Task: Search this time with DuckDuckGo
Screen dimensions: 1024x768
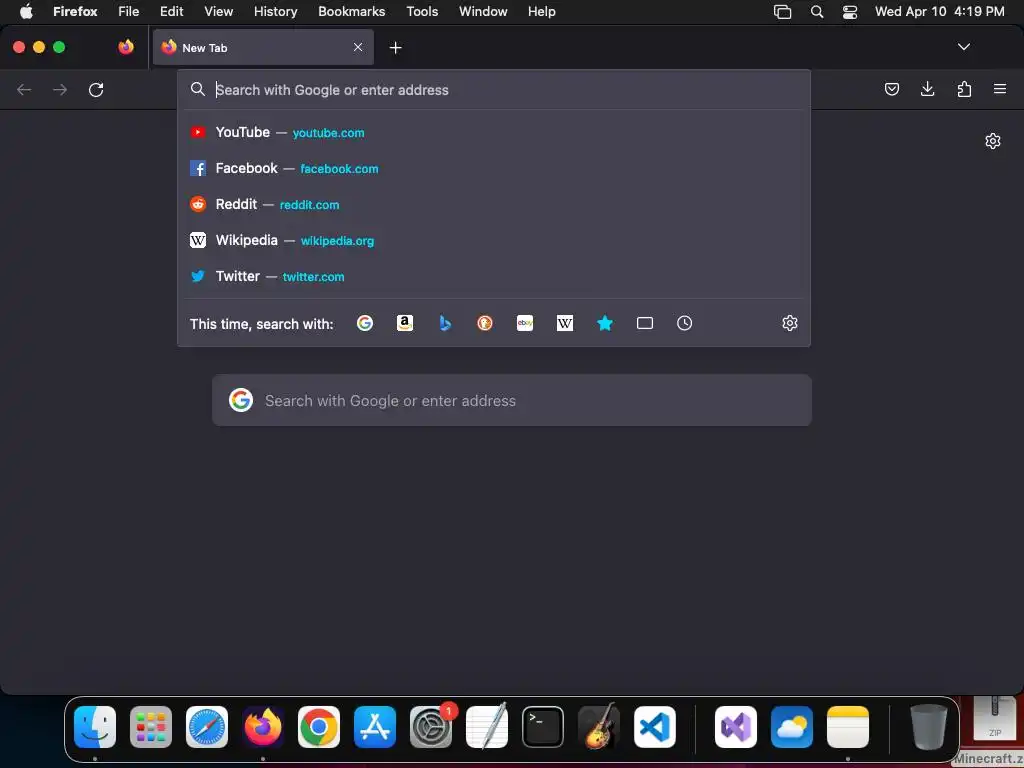Action: (485, 323)
